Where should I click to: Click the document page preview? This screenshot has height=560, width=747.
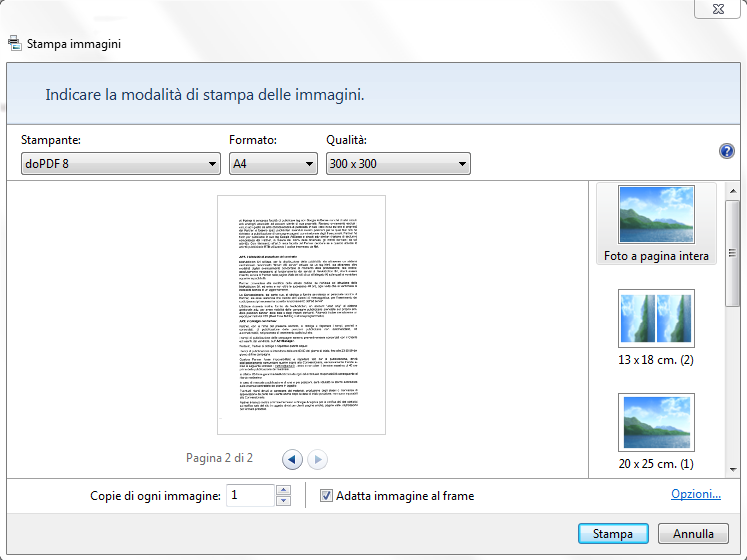click(301, 314)
